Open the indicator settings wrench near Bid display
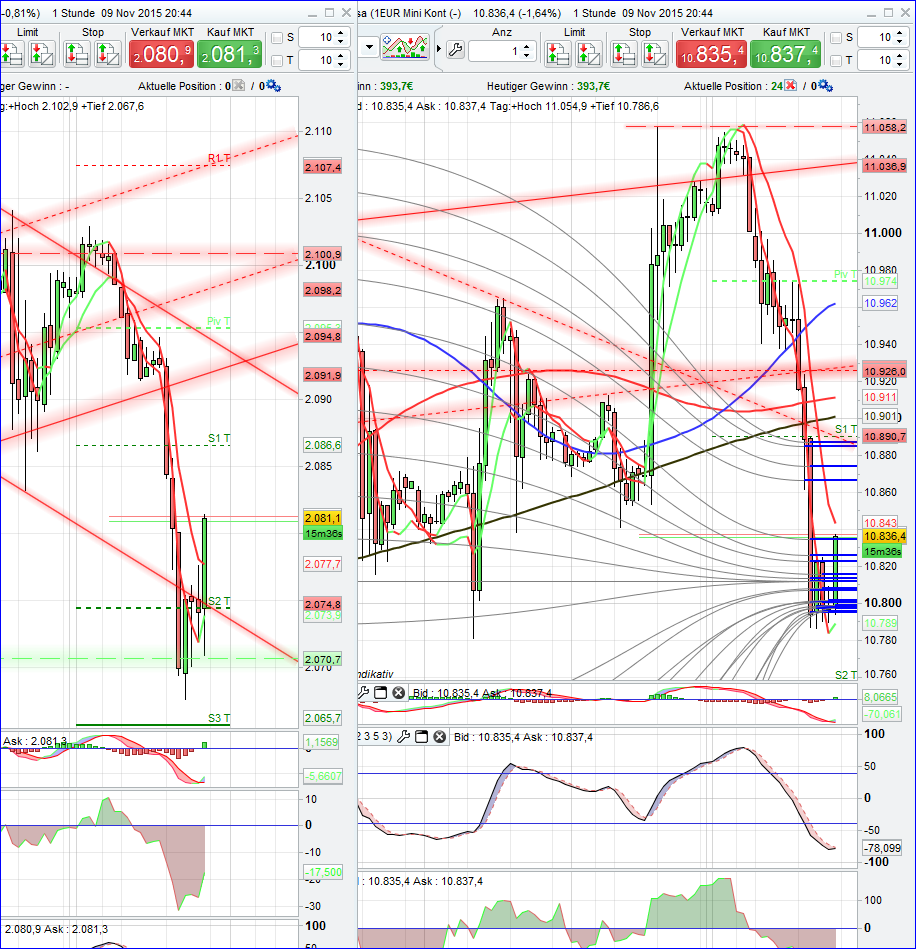The height and width of the screenshot is (949, 916). tap(362, 691)
